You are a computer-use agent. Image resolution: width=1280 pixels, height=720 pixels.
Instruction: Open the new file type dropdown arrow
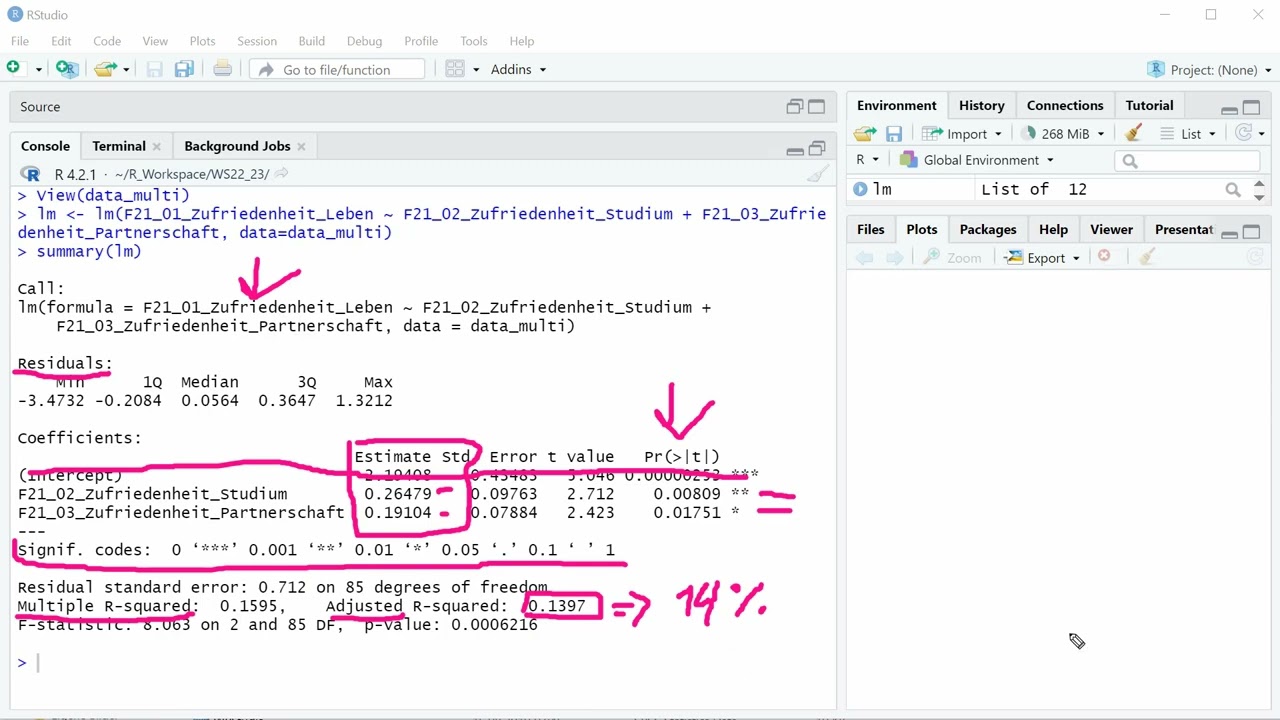click(x=38, y=69)
